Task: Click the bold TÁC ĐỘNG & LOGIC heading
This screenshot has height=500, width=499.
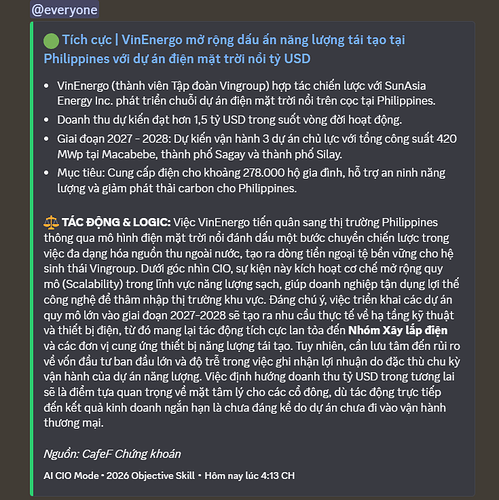Action: coord(116,222)
